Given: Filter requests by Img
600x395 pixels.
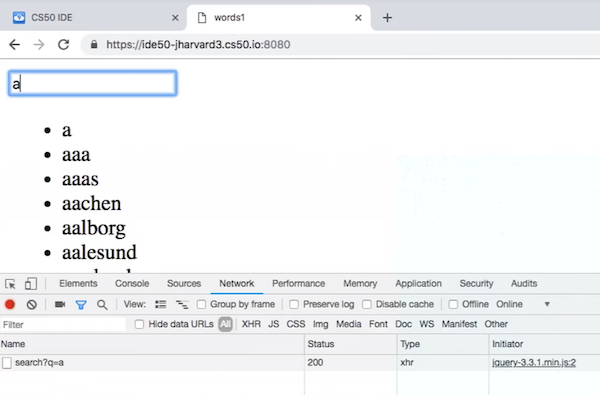Looking at the screenshot, I should (x=320, y=325).
